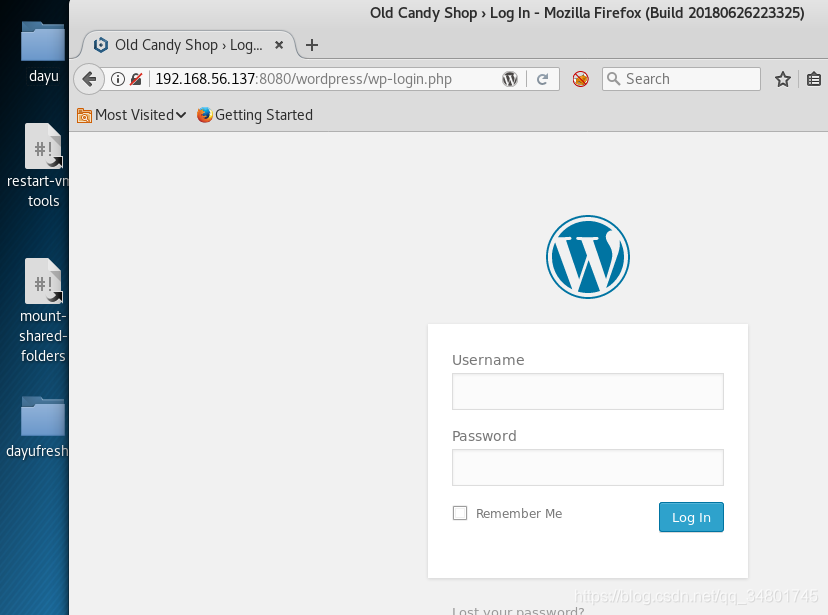Bookmark this page with the star icon
The height and width of the screenshot is (615, 828).
783,79
